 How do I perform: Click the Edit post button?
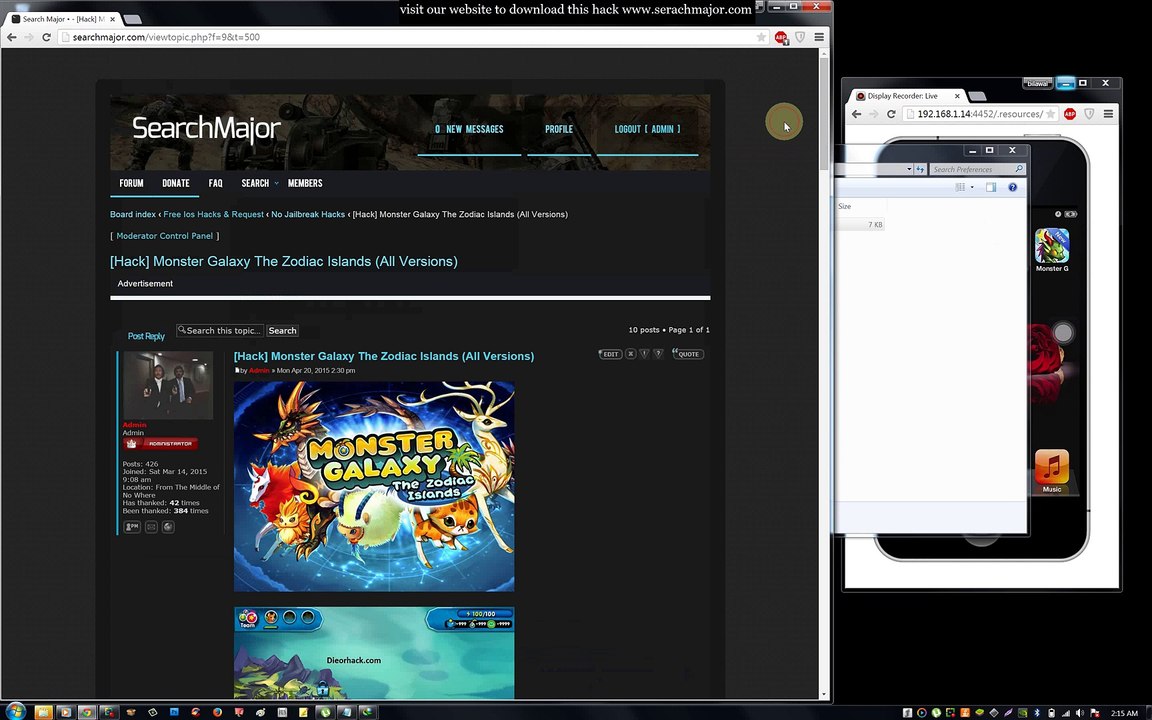[610, 354]
